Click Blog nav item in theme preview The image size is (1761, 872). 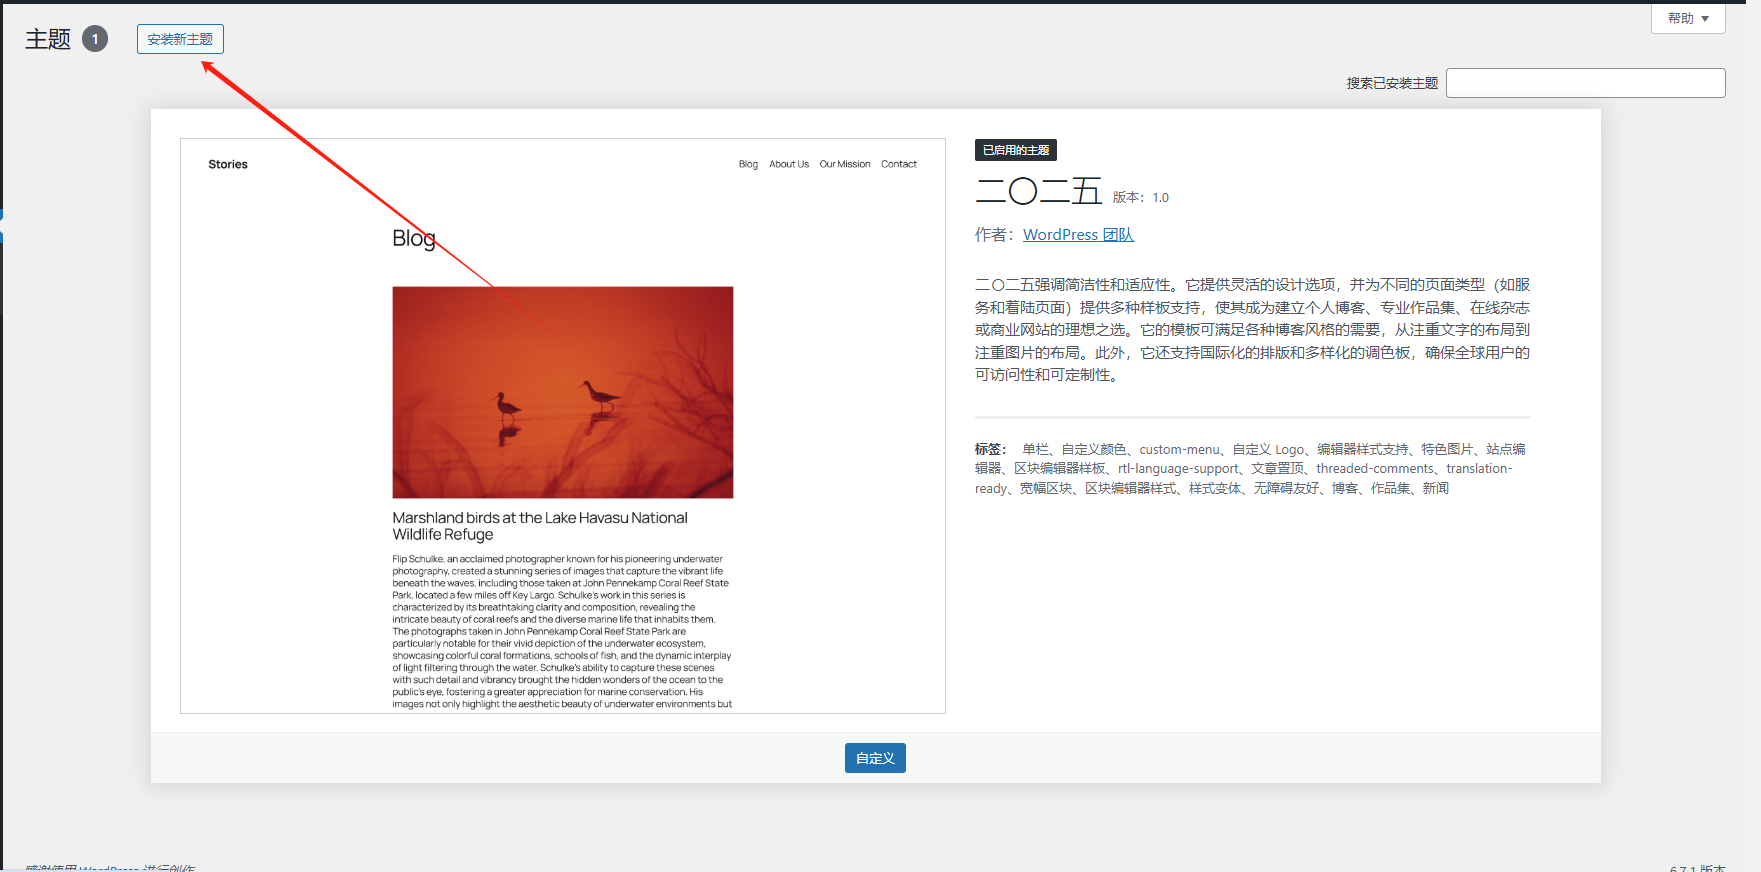(x=748, y=164)
